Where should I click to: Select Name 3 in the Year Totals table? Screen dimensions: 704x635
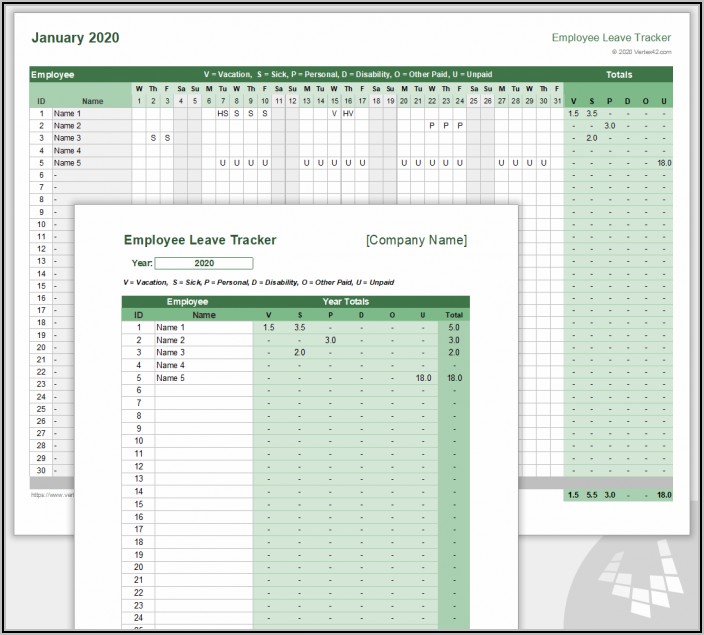[171, 352]
